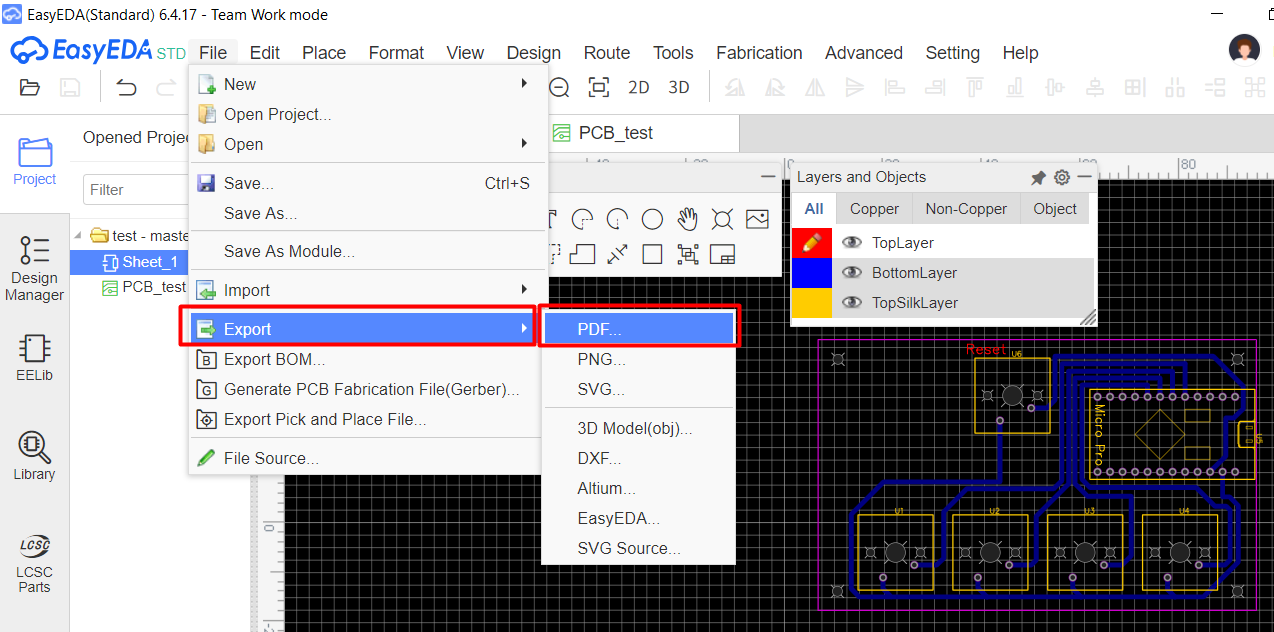This screenshot has width=1274, height=632.
Task: Select the hand Move tool
Action: [687, 219]
